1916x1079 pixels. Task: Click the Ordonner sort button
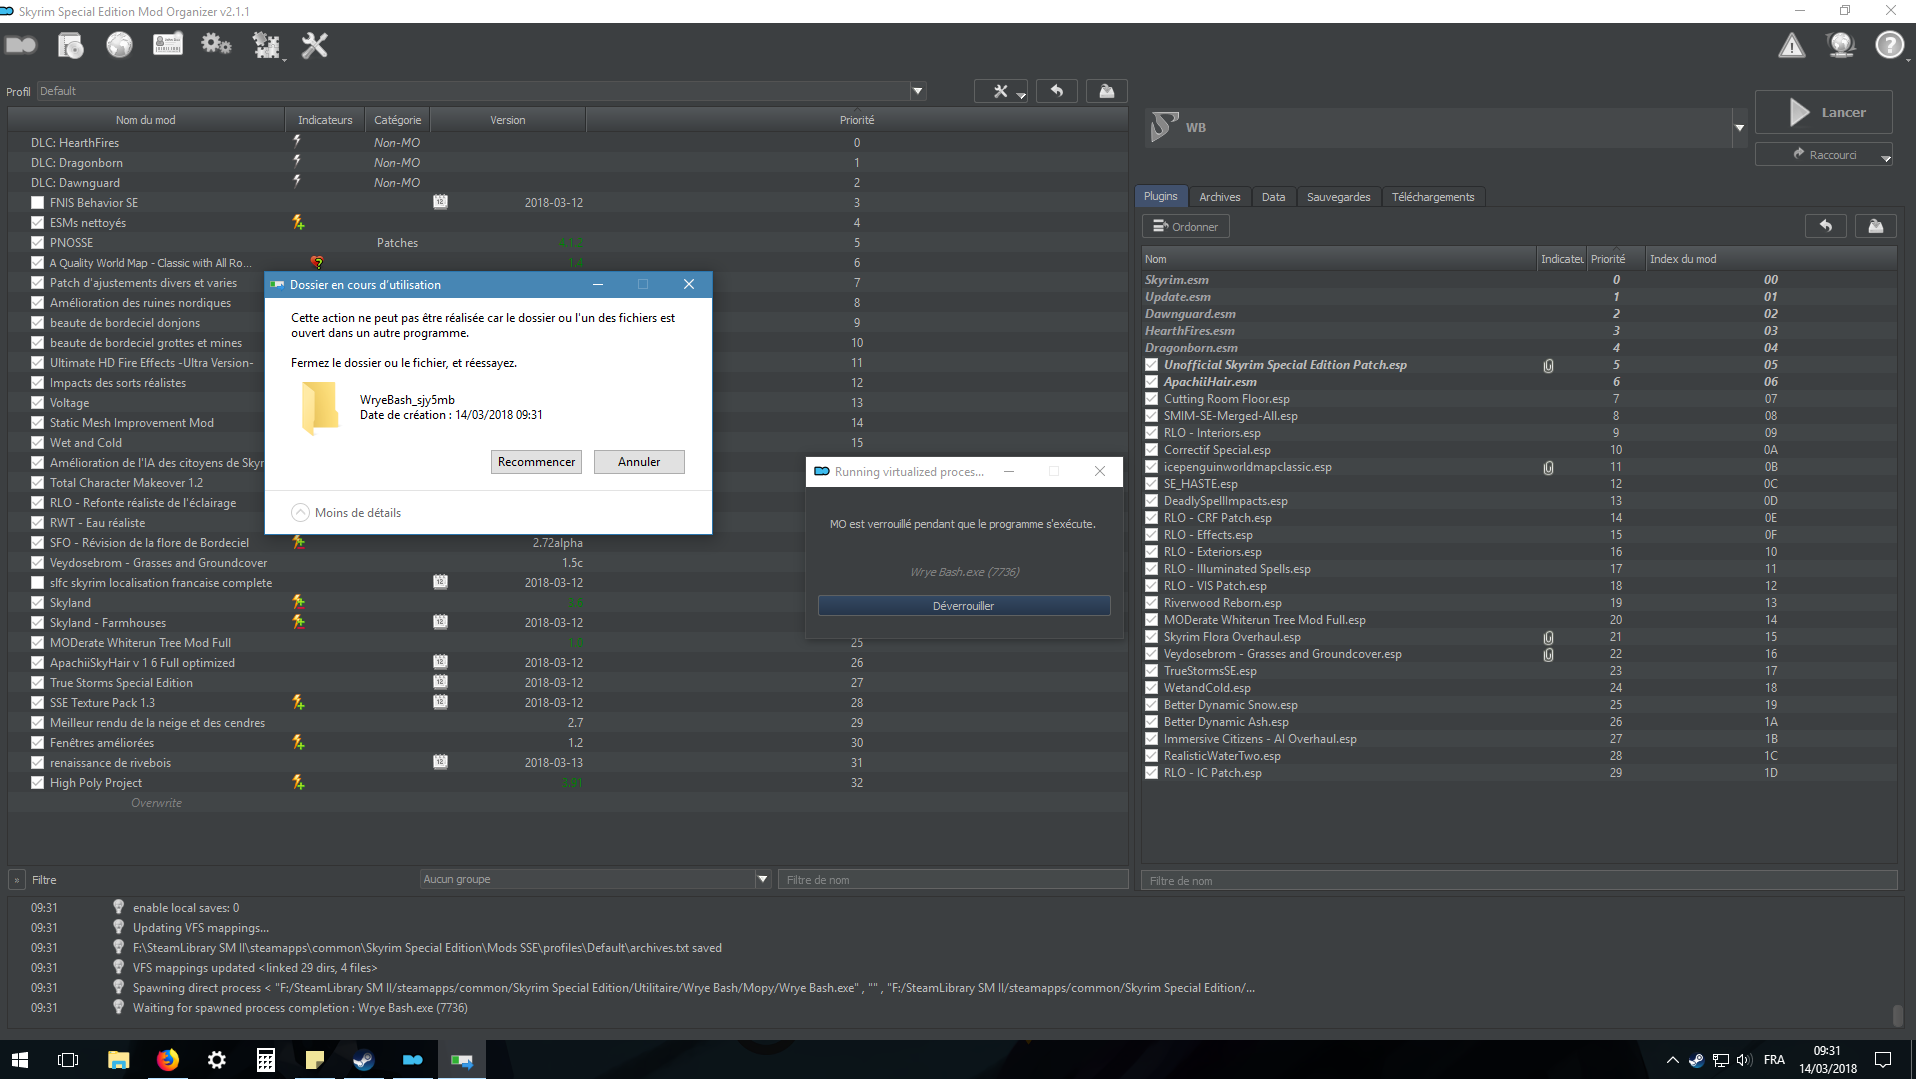pos(1186,226)
